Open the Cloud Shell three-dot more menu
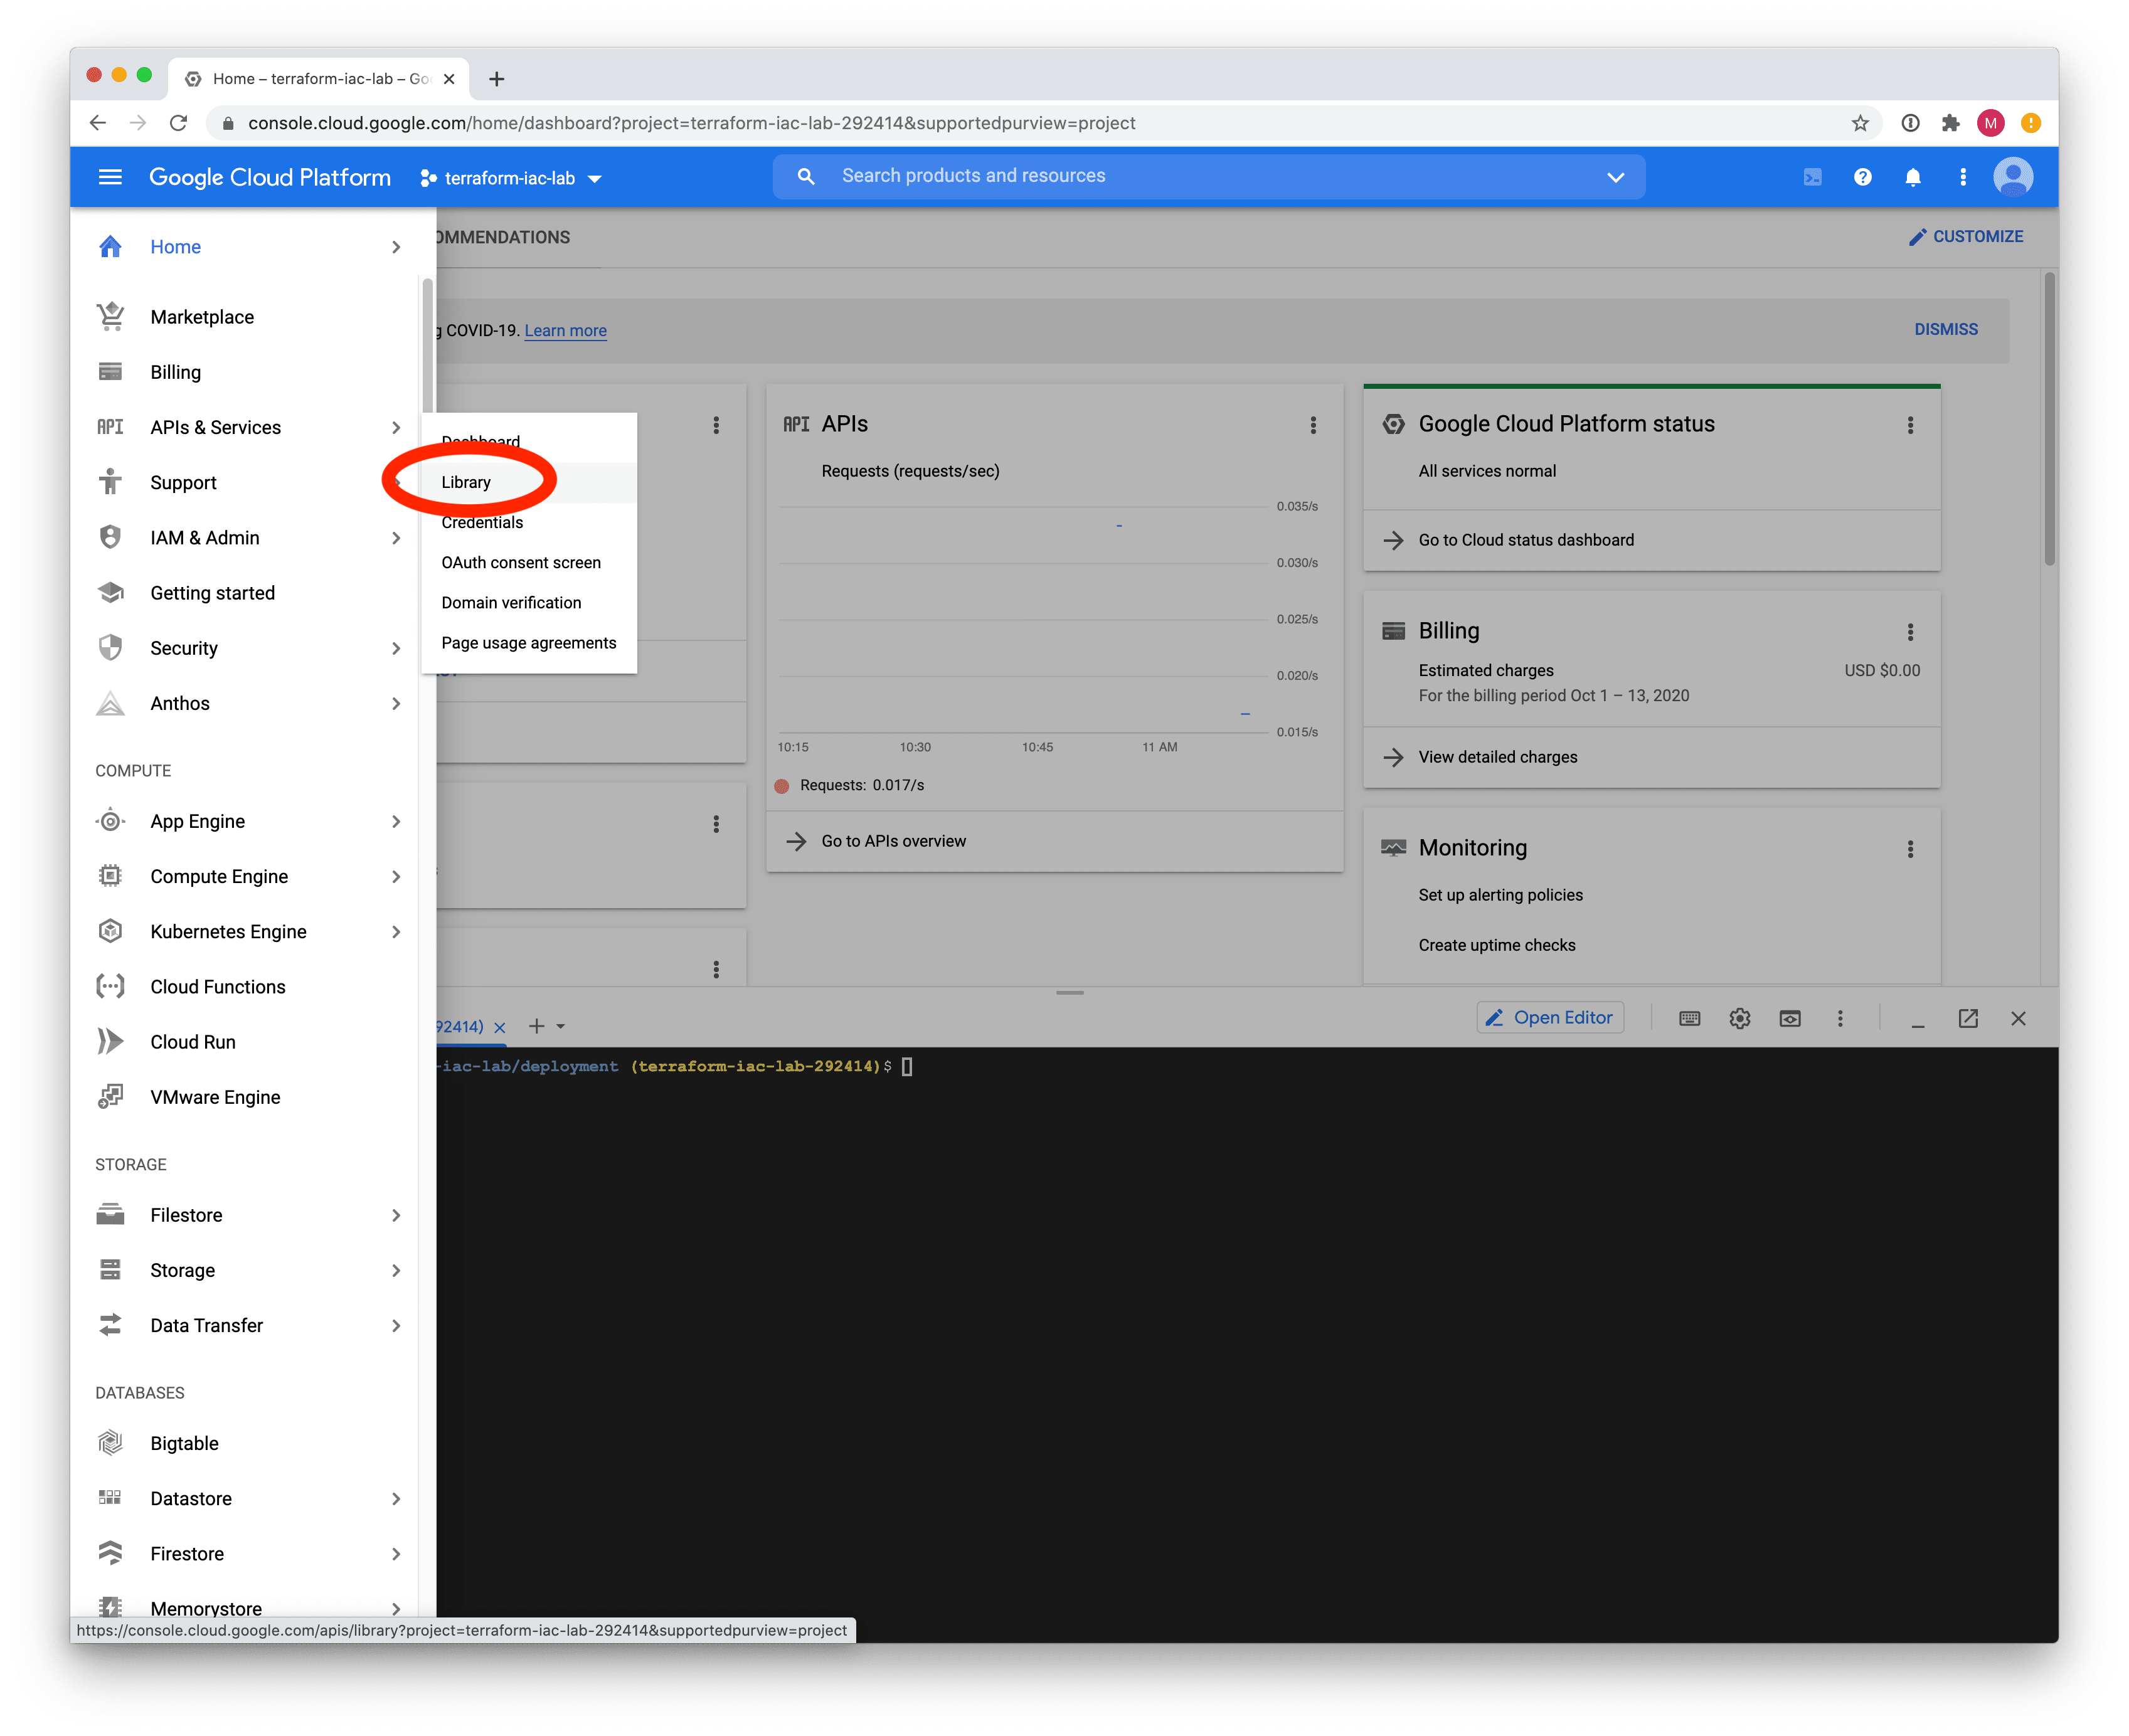The width and height of the screenshot is (2129, 1736). pyautogui.click(x=1839, y=1018)
